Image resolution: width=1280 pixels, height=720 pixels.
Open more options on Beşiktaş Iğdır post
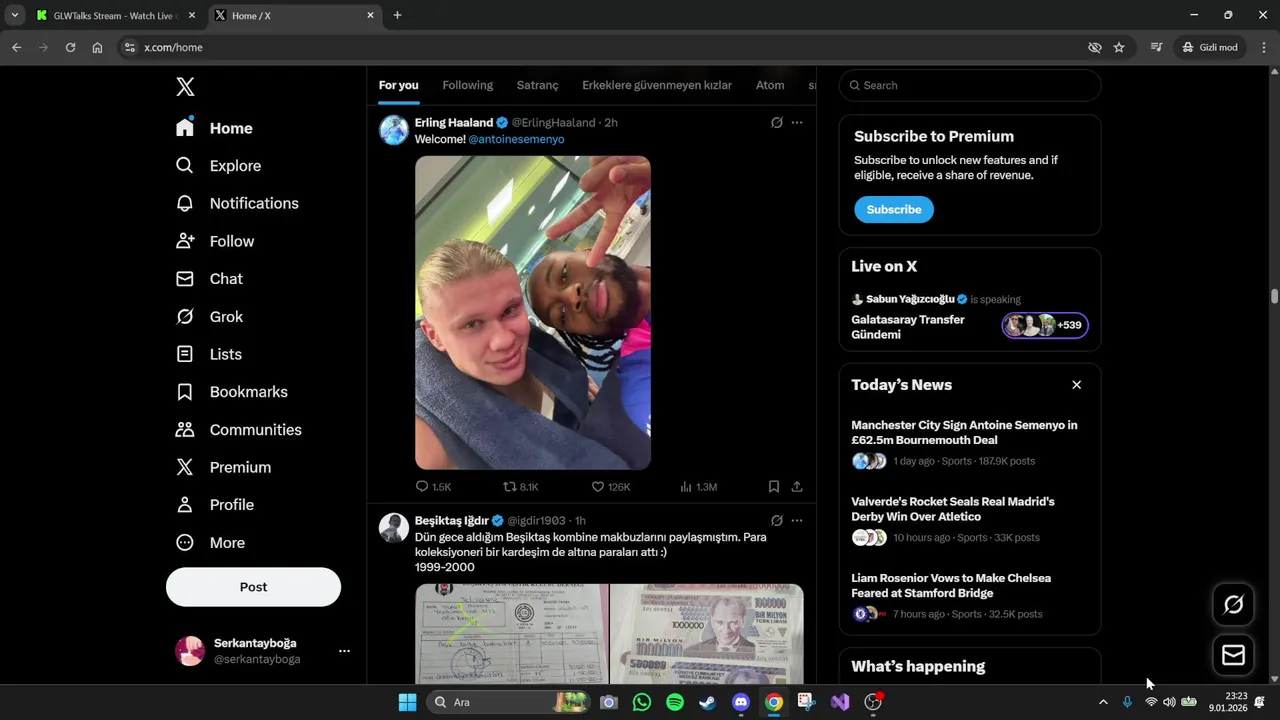(797, 520)
